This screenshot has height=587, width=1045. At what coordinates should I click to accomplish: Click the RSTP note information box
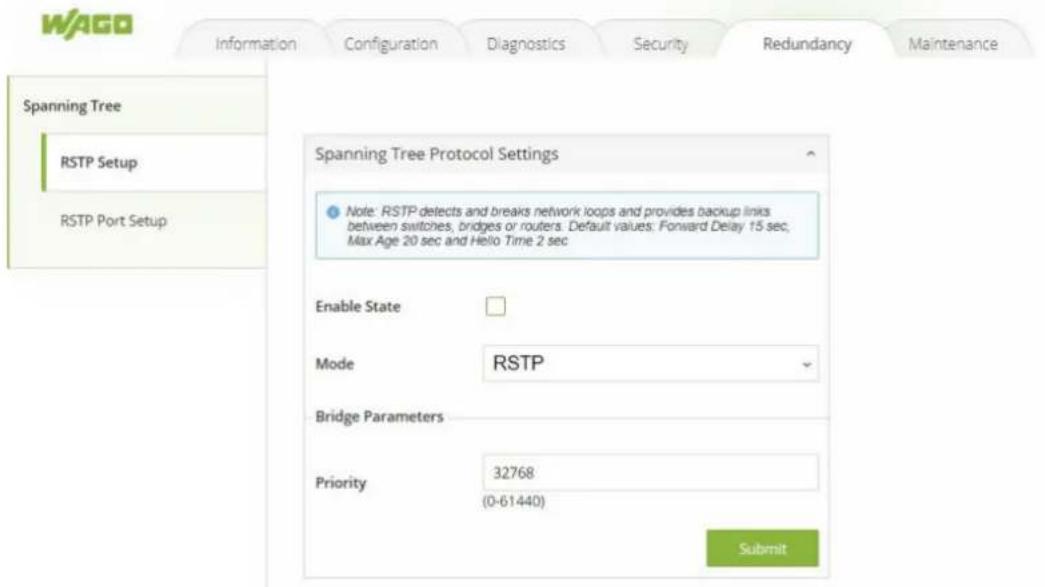pyautogui.click(x=567, y=225)
